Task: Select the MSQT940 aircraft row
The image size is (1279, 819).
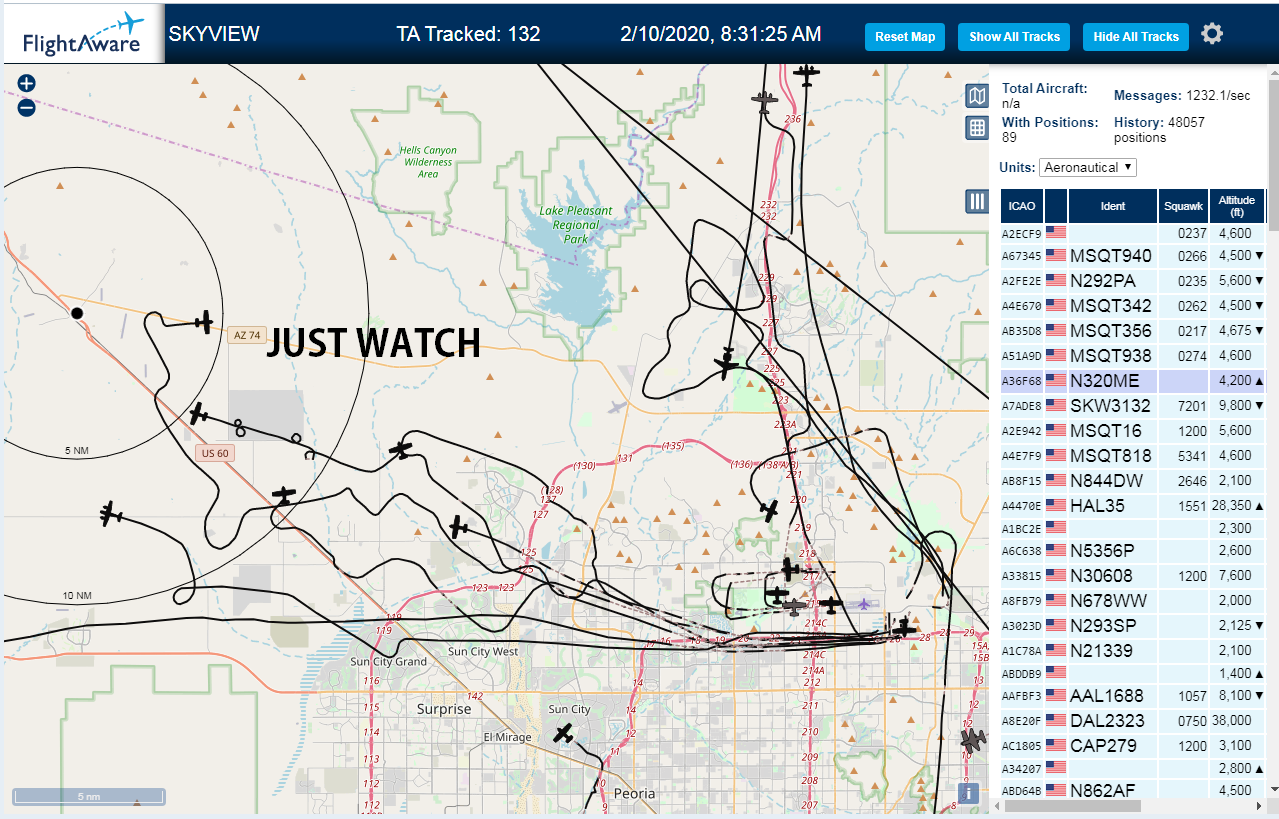Action: [1134, 255]
